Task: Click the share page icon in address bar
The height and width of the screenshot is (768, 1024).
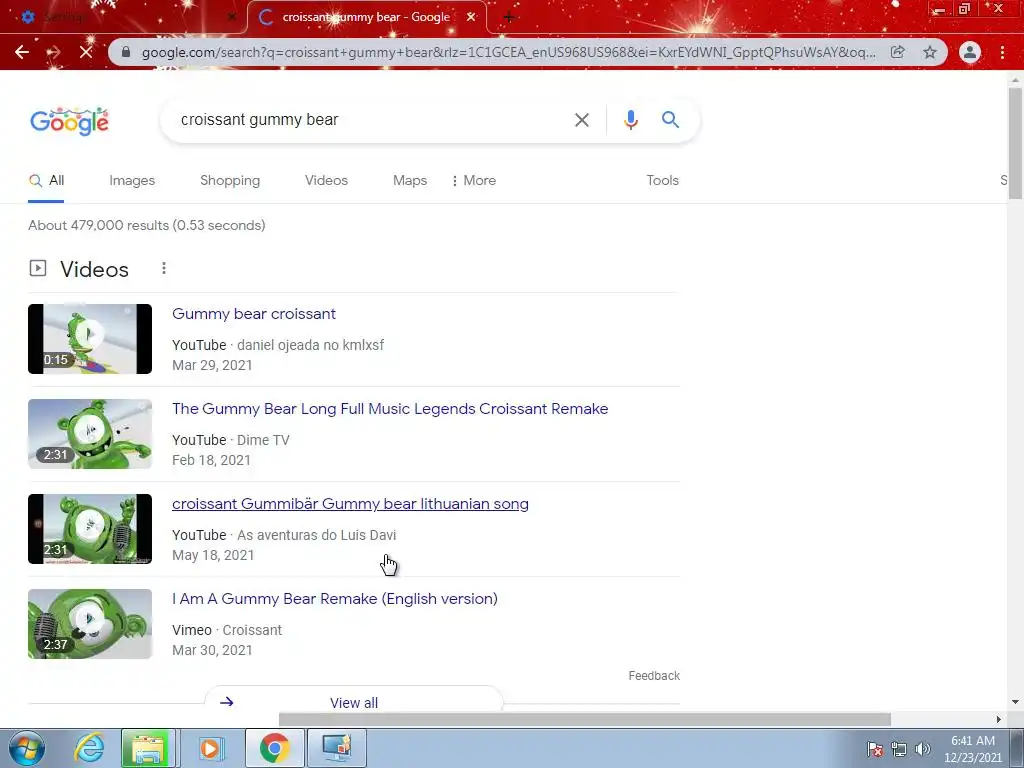Action: coord(898,52)
